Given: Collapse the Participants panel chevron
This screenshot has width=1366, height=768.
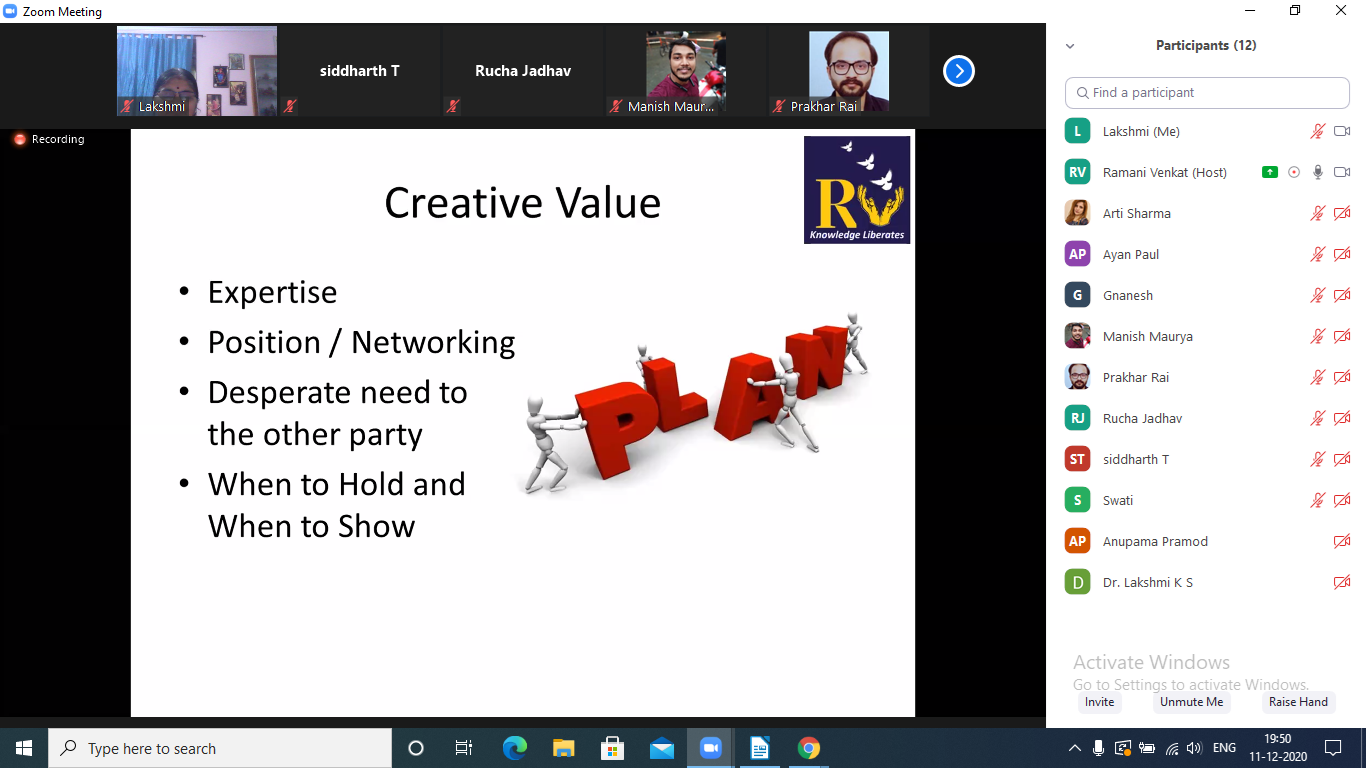Looking at the screenshot, I should pos(1070,46).
